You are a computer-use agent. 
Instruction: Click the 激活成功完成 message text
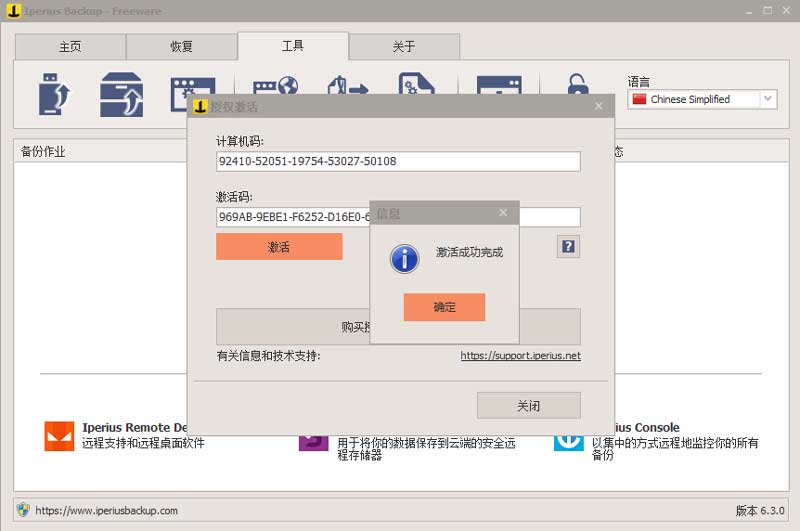[x=469, y=252]
